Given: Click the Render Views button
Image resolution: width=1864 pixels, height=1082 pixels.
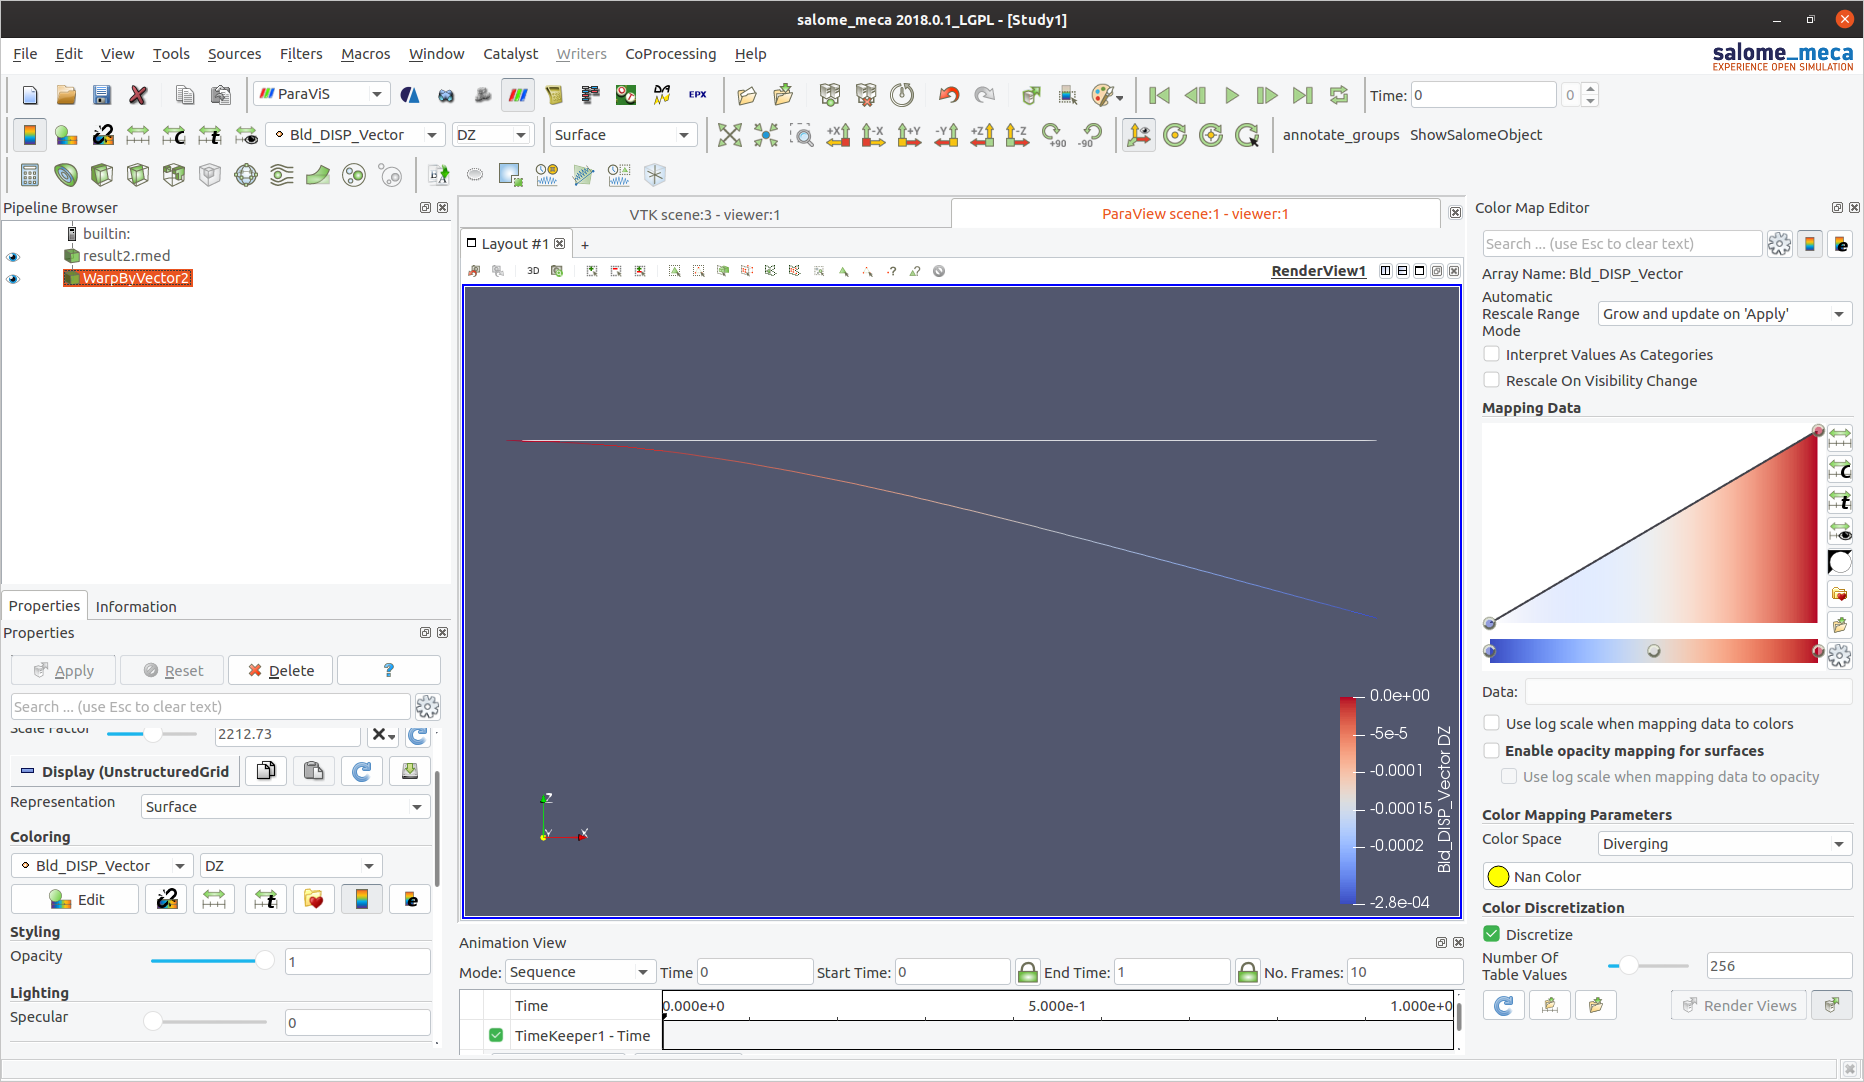Looking at the screenshot, I should pyautogui.click(x=1739, y=1005).
